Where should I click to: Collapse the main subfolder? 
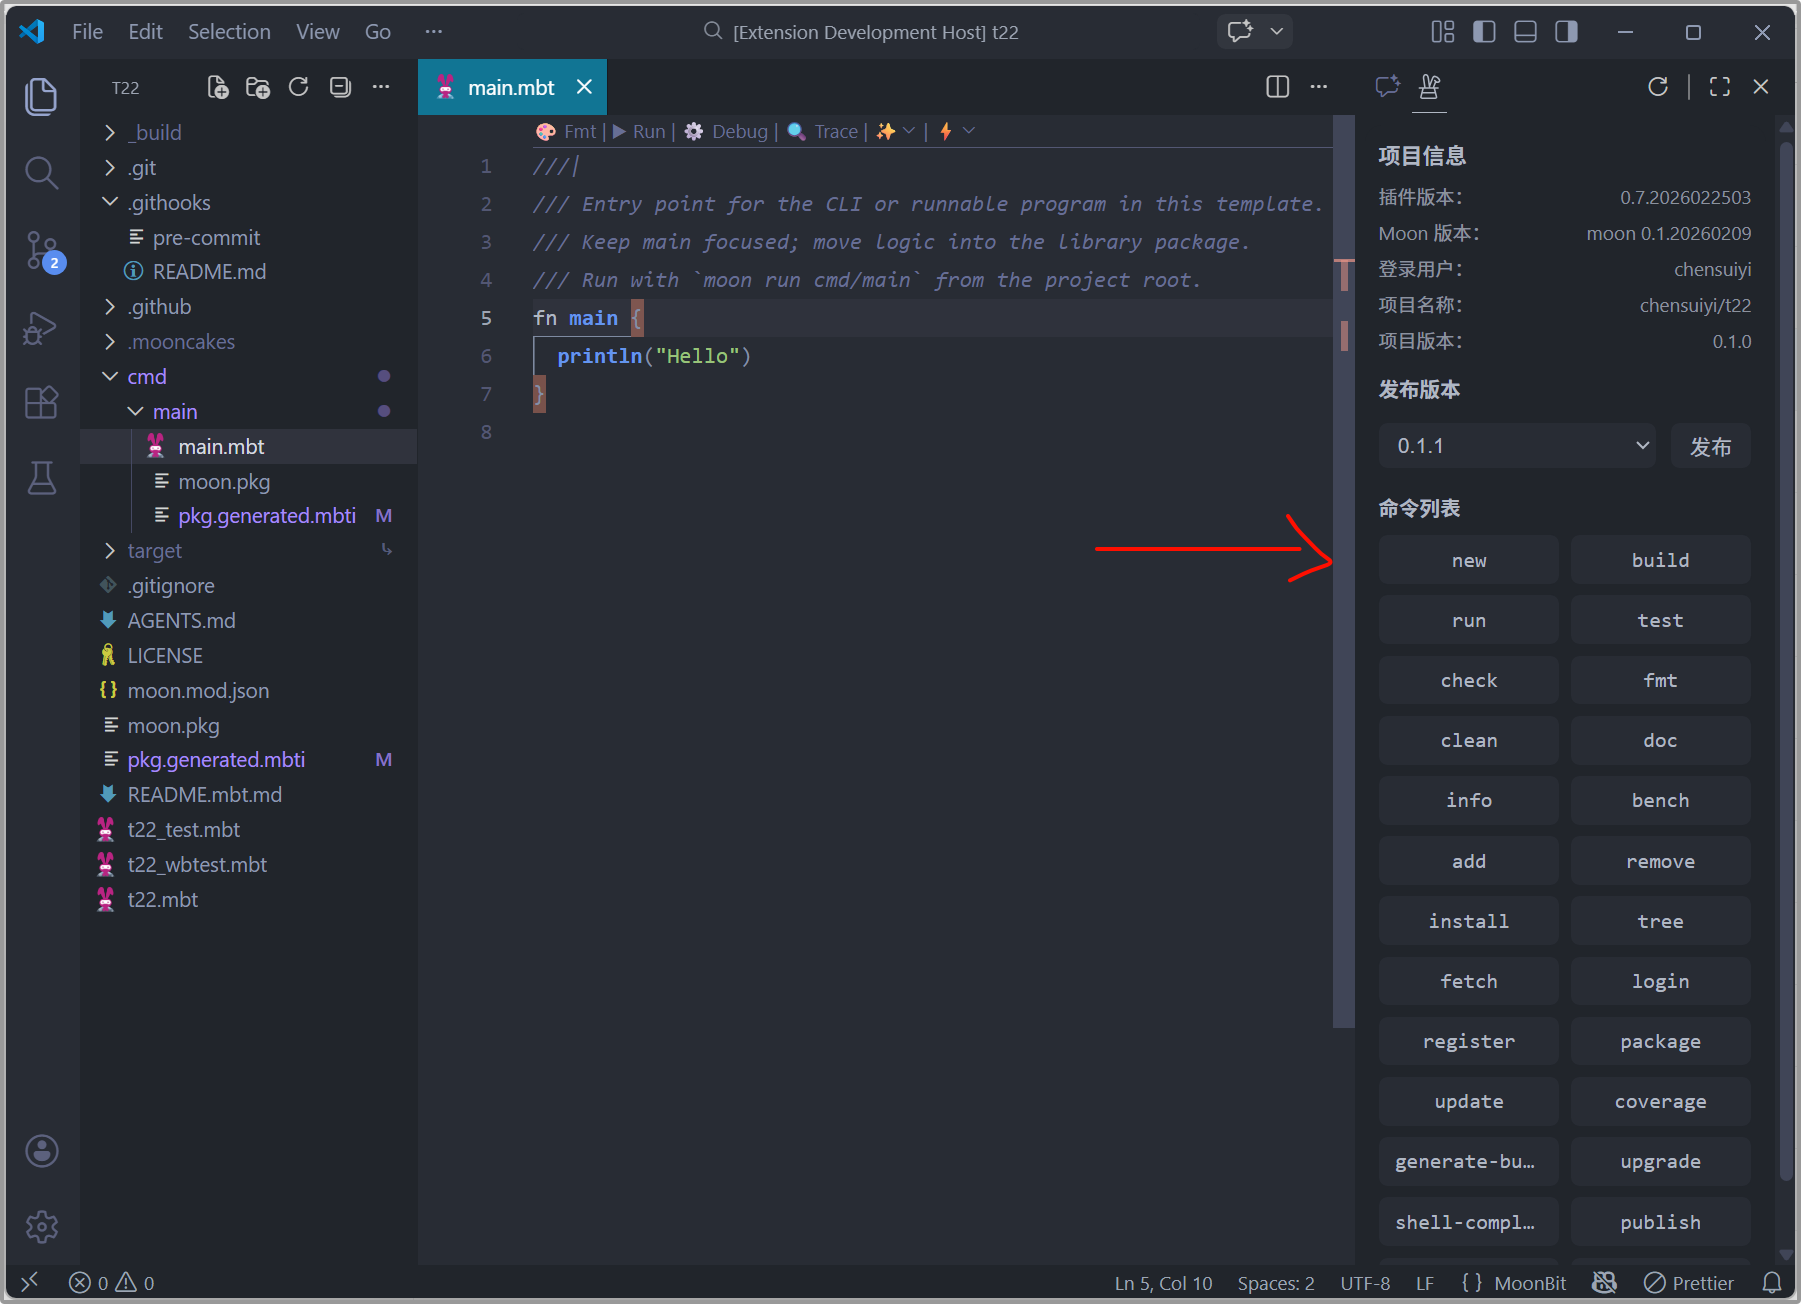pos(248,411)
